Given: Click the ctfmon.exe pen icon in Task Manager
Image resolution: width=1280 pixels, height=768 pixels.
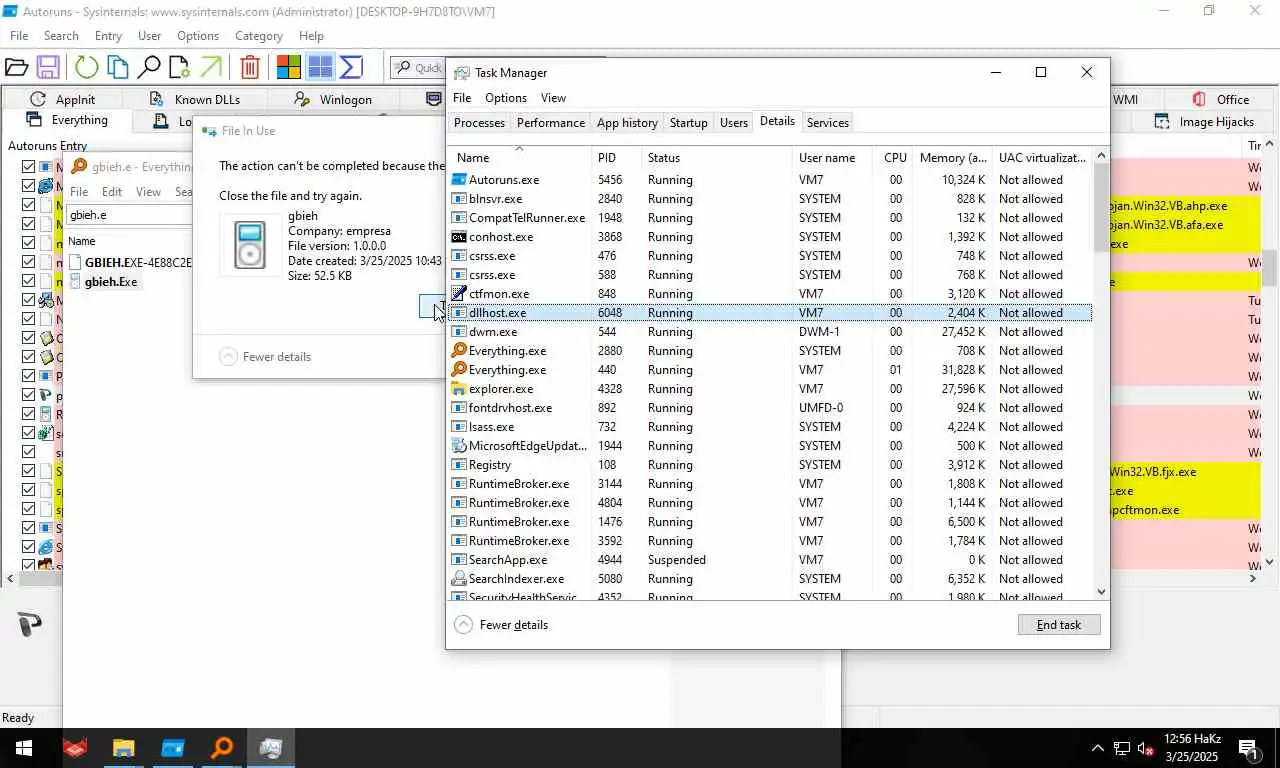Looking at the screenshot, I should (x=459, y=294).
